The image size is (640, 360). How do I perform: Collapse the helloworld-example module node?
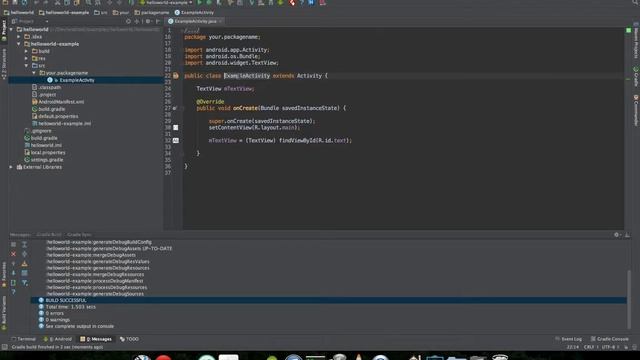coord(19,44)
